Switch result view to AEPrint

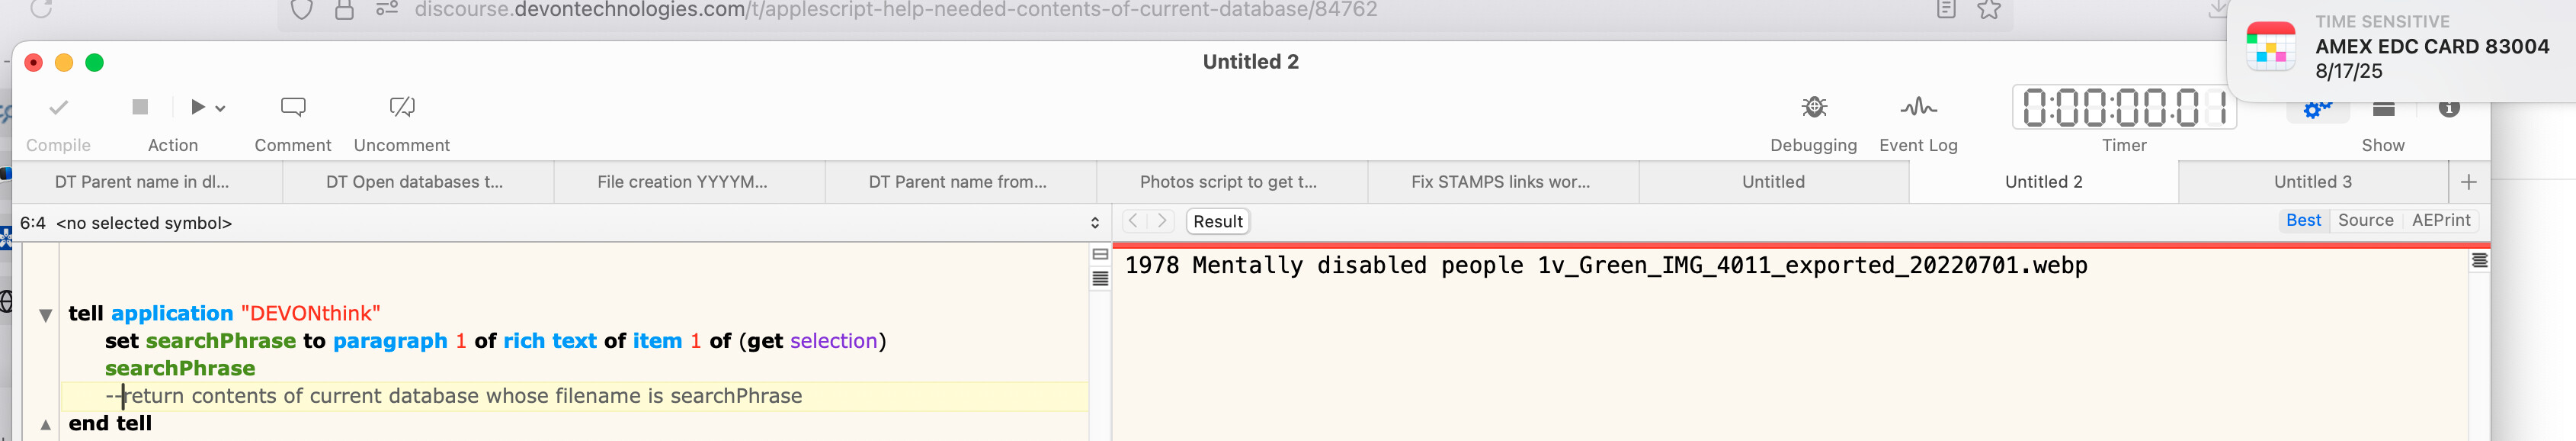(2441, 220)
